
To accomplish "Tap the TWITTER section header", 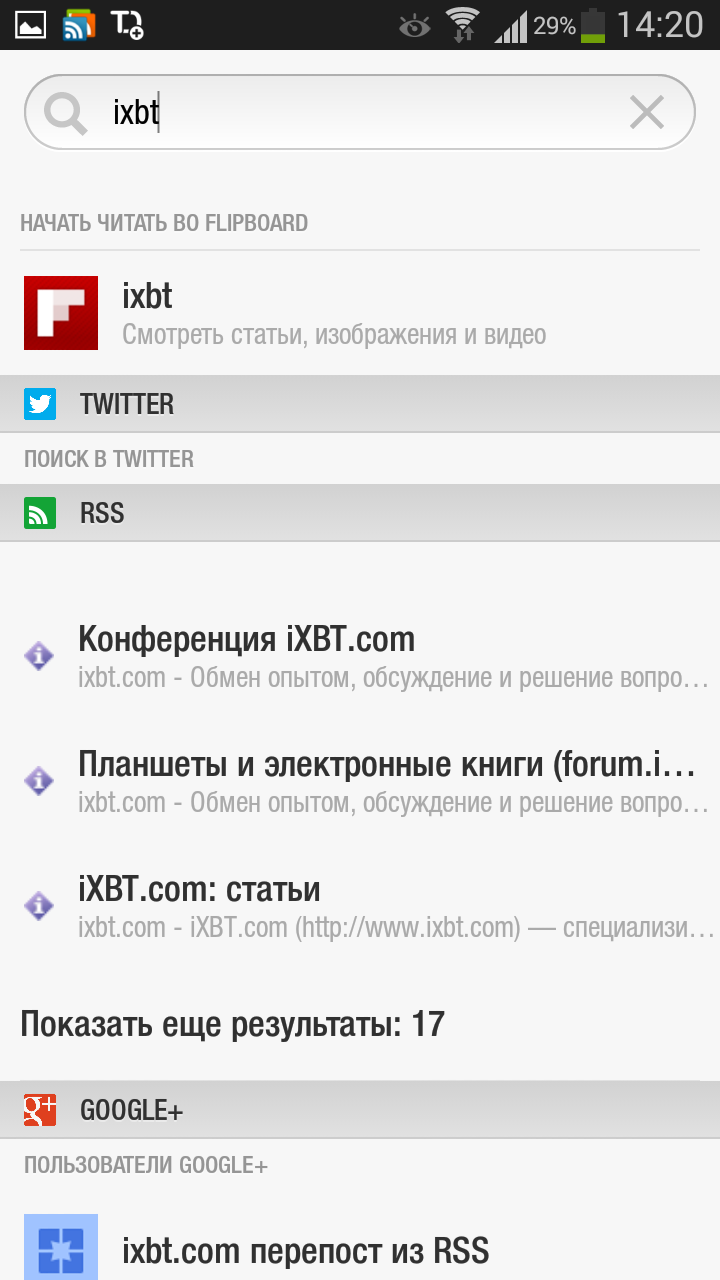I will (360, 404).
